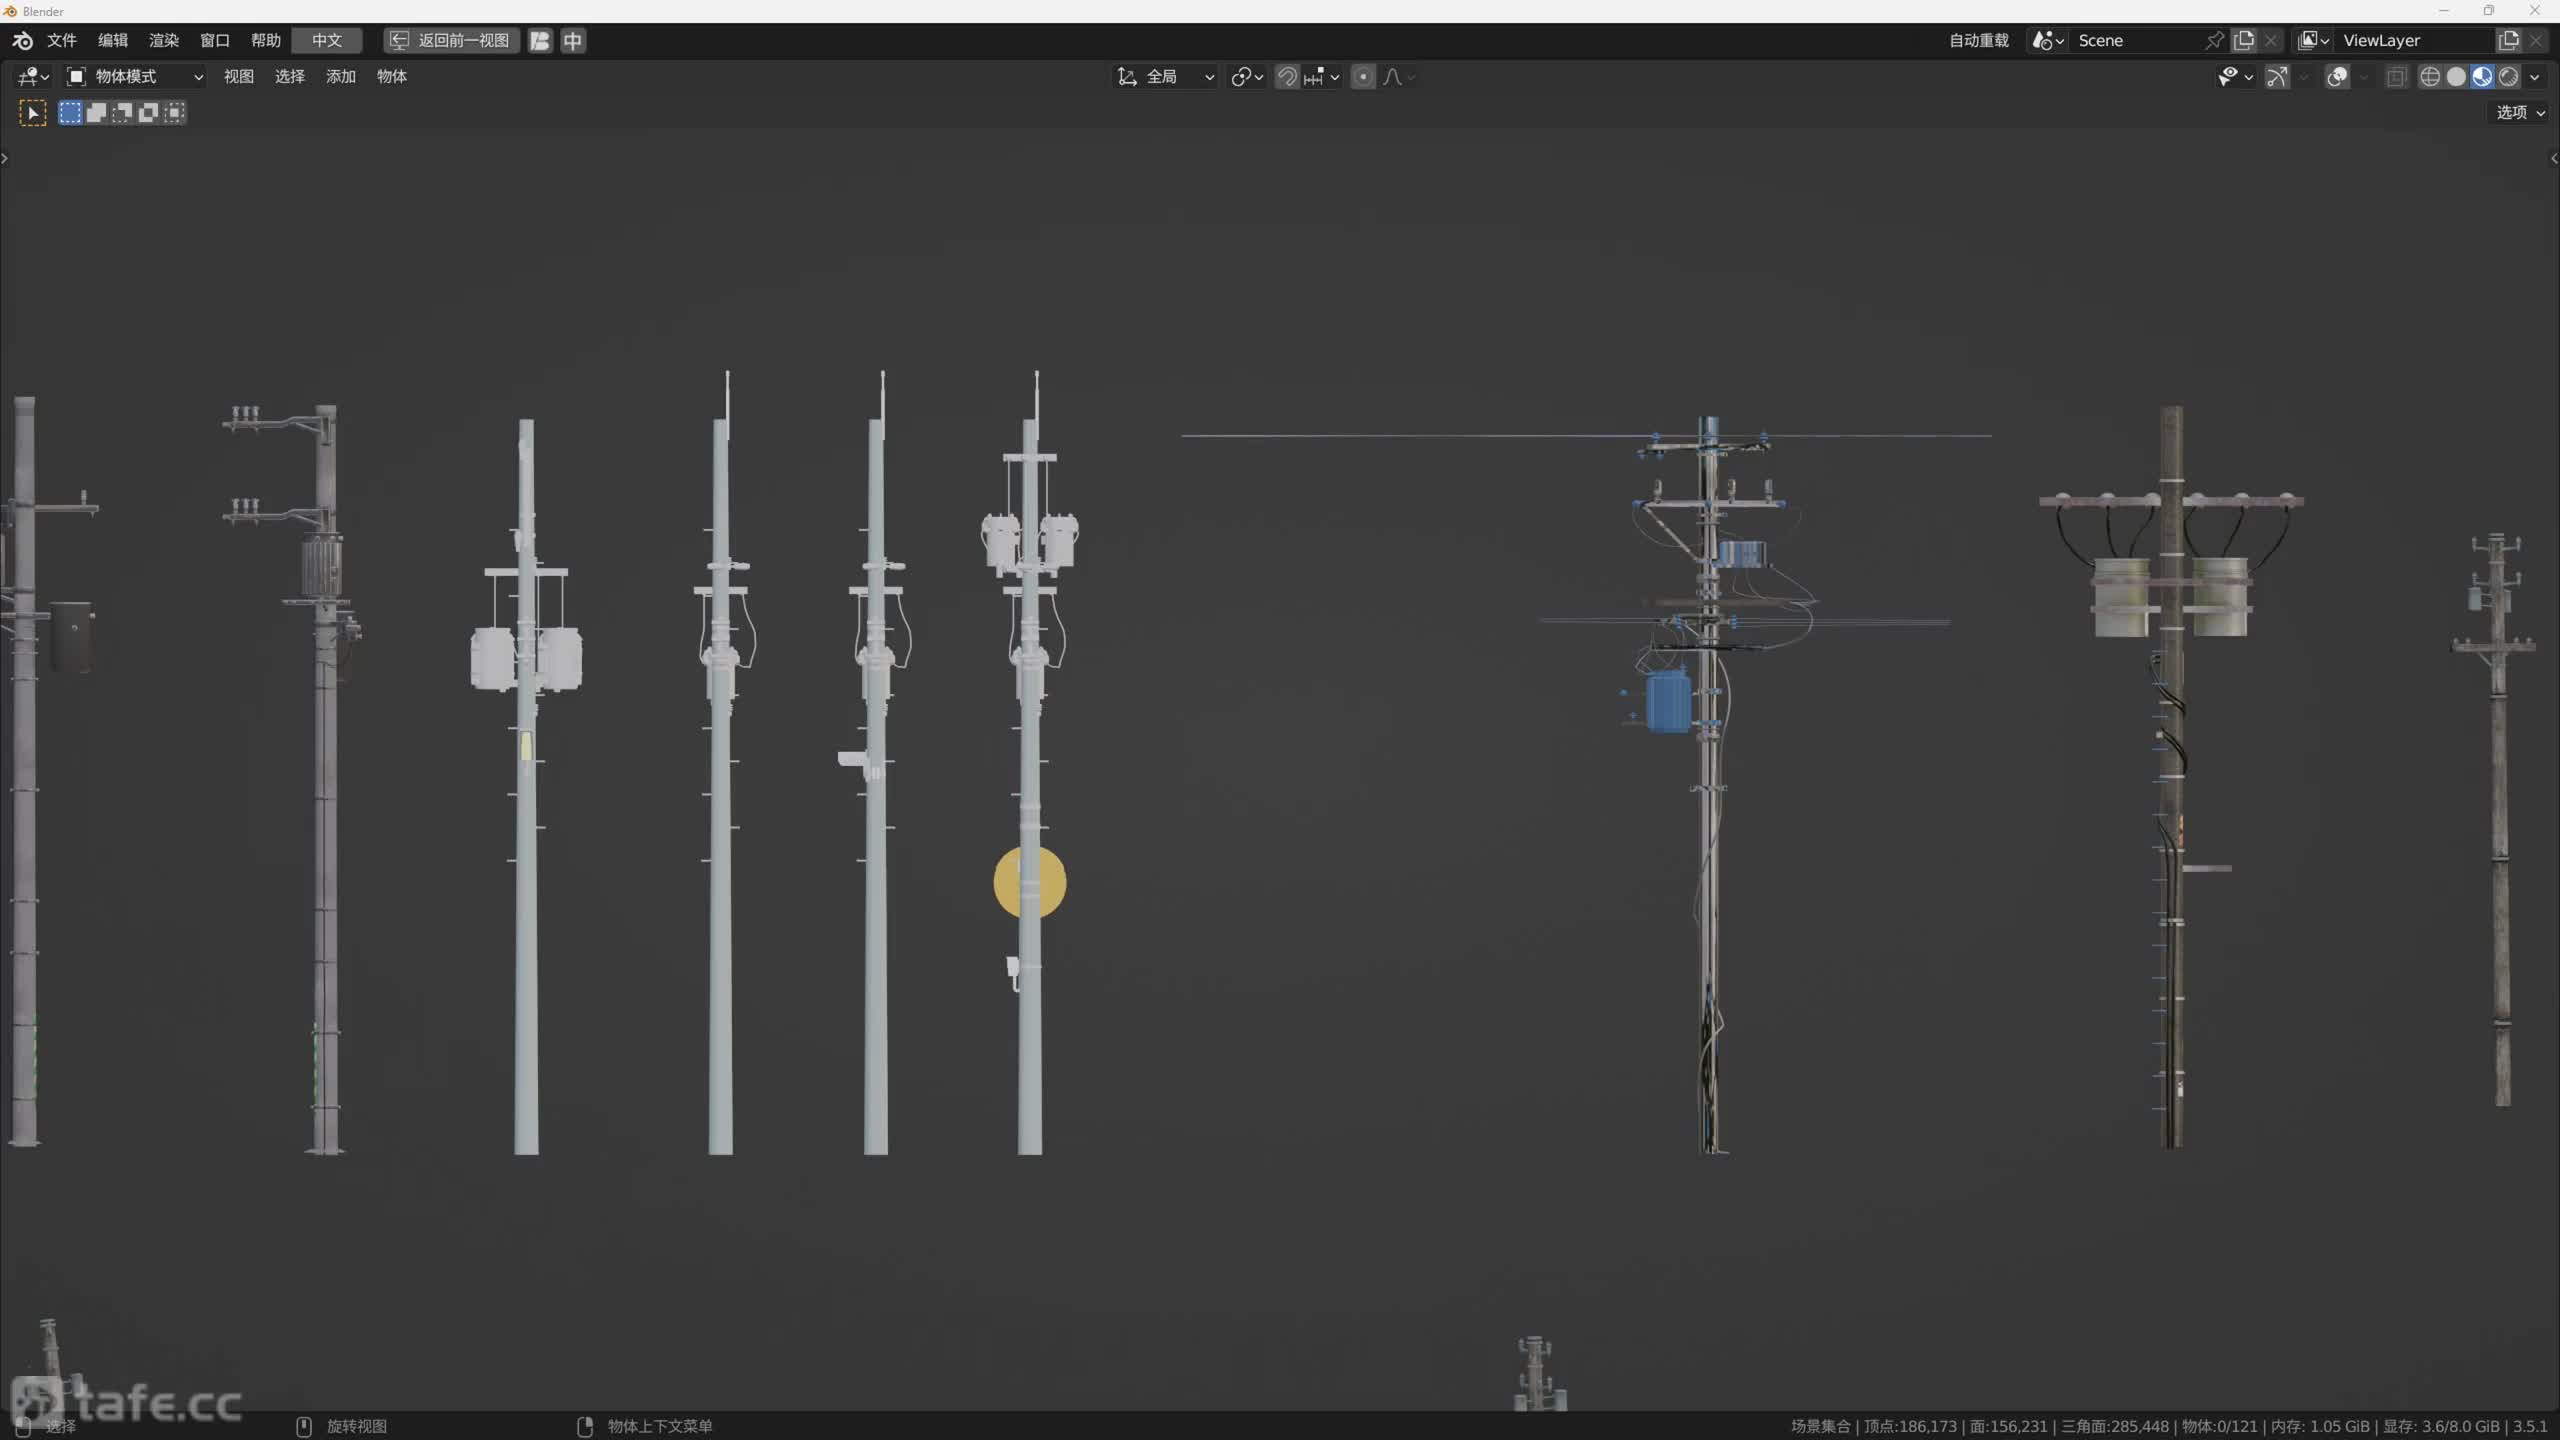2560x1440 pixels.
Task: Open object type visibility eye dropdown
Action: click(x=2235, y=76)
